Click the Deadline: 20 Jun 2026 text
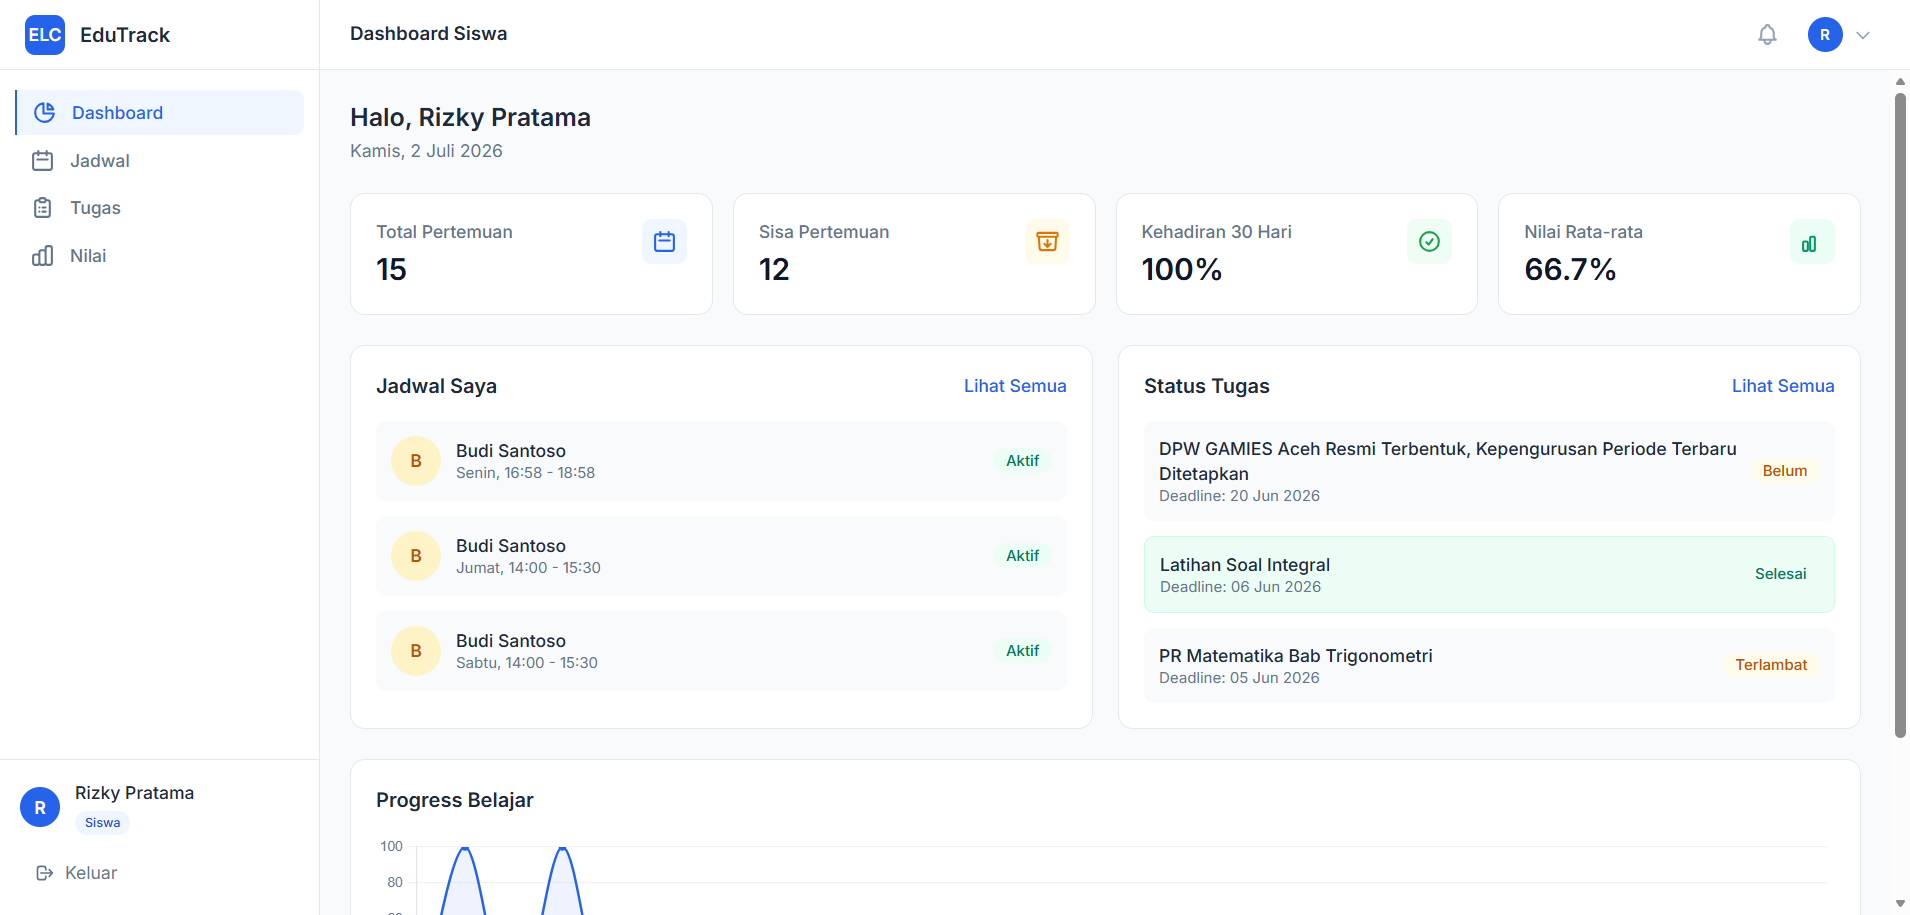This screenshot has height=915, width=1910. pyautogui.click(x=1239, y=496)
